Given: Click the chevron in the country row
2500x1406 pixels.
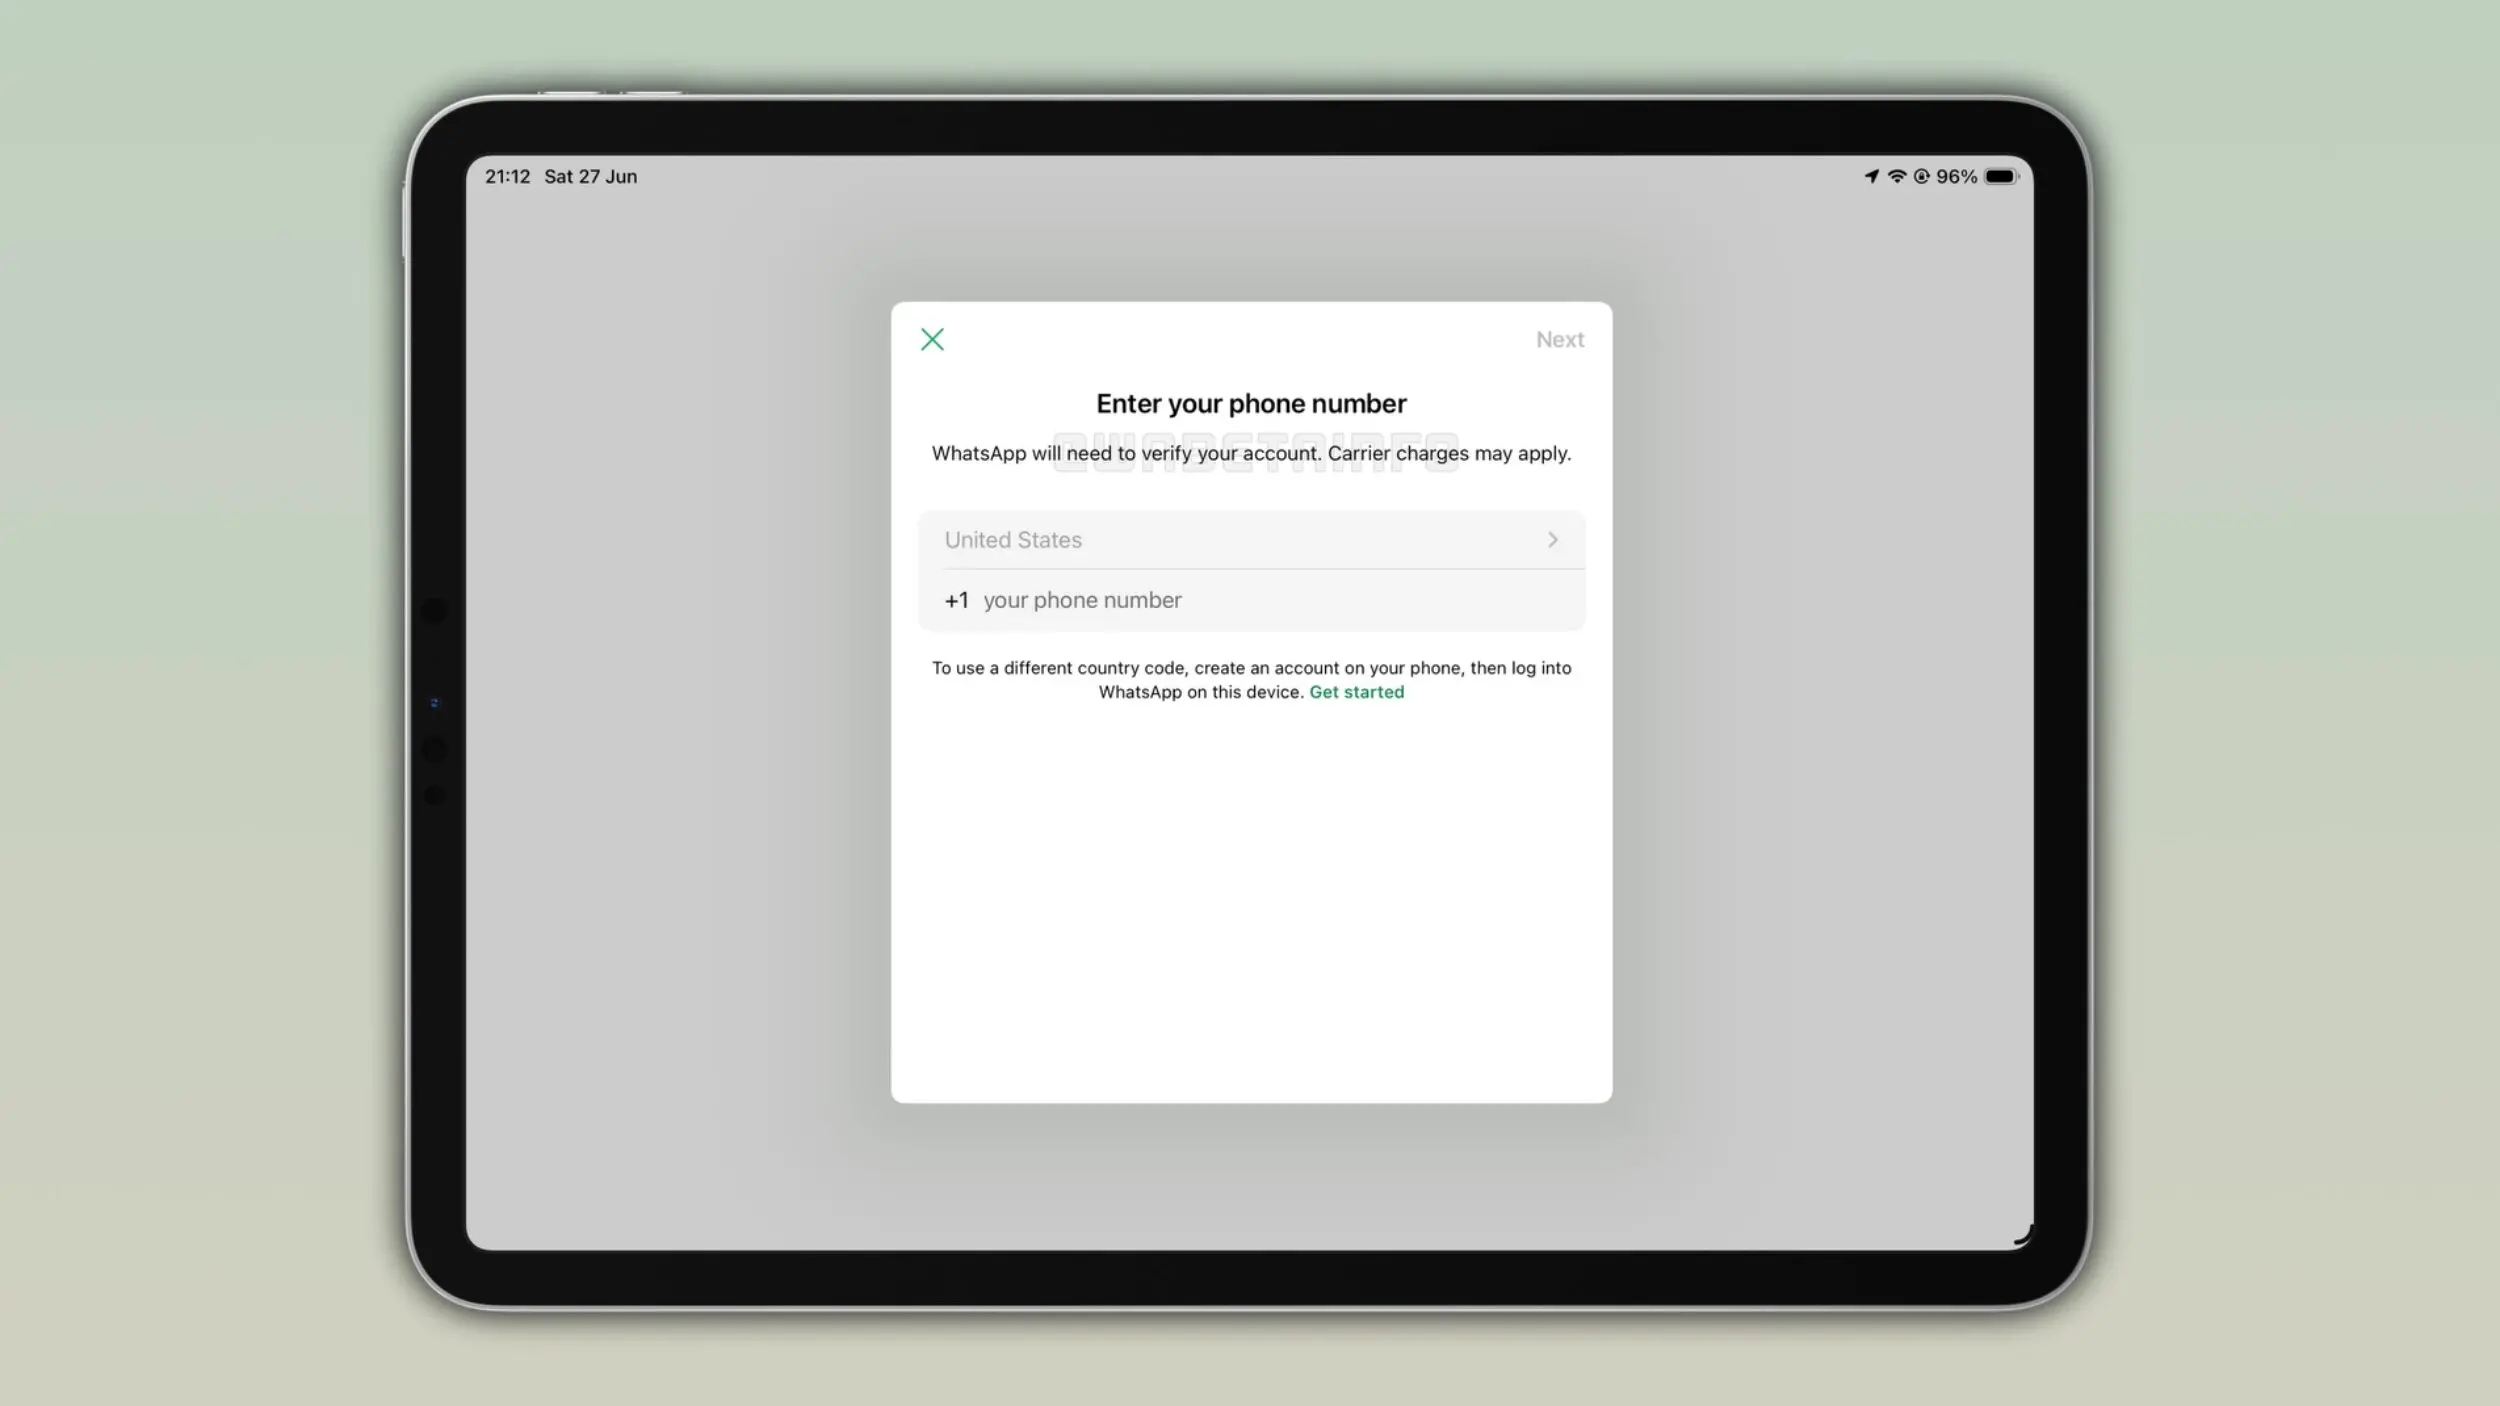Looking at the screenshot, I should pos(1552,540).
